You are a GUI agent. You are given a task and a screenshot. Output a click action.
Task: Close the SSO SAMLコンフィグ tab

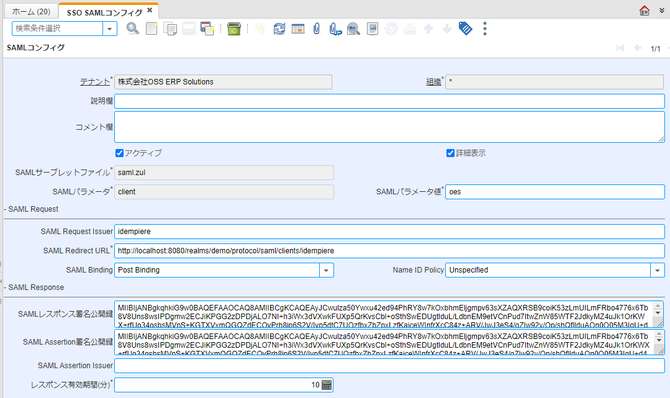(x=150, y=10)
